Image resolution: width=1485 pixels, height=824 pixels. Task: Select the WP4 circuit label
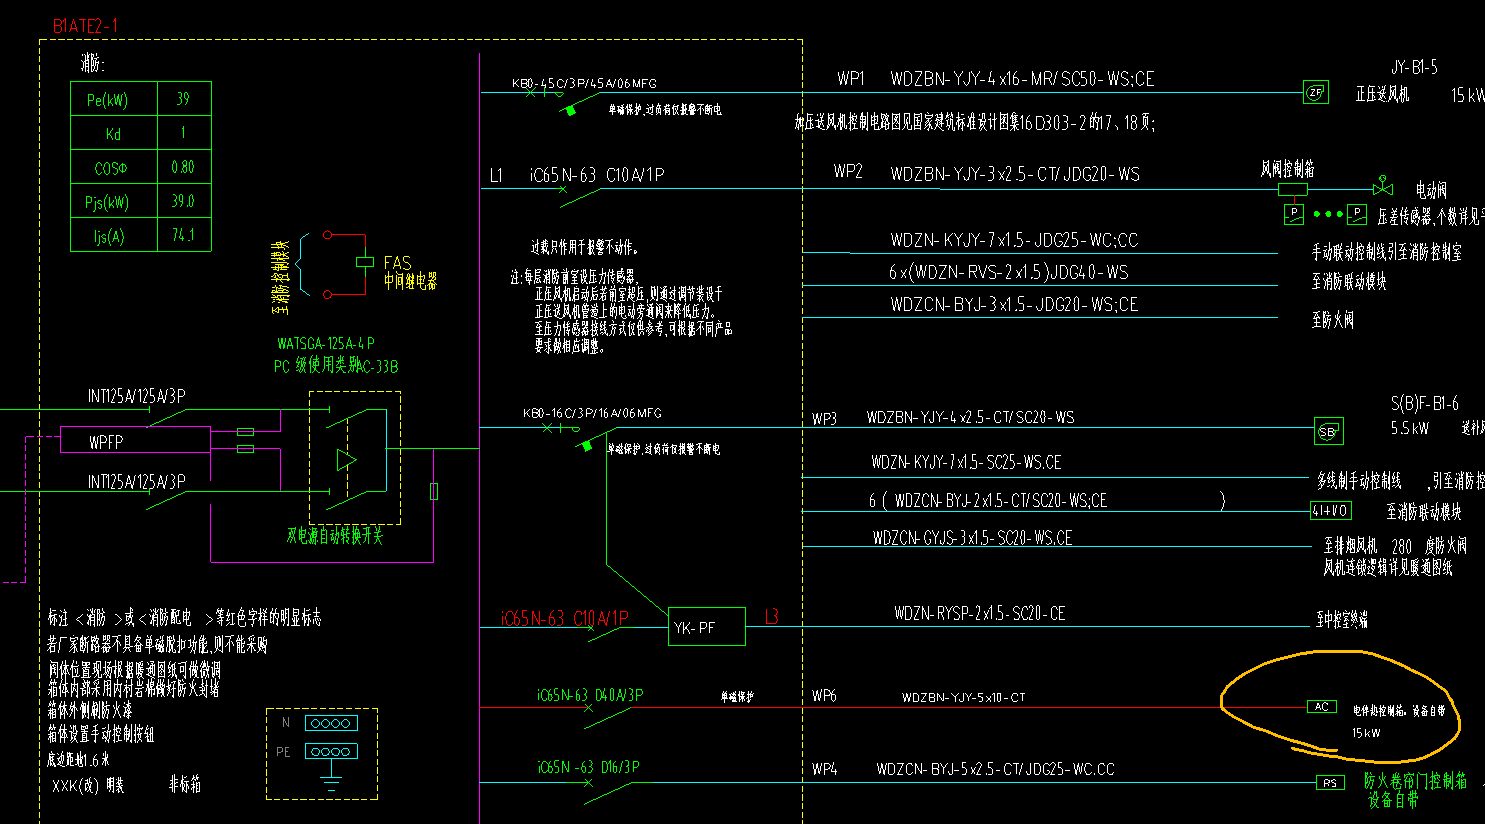coord(824,769)
